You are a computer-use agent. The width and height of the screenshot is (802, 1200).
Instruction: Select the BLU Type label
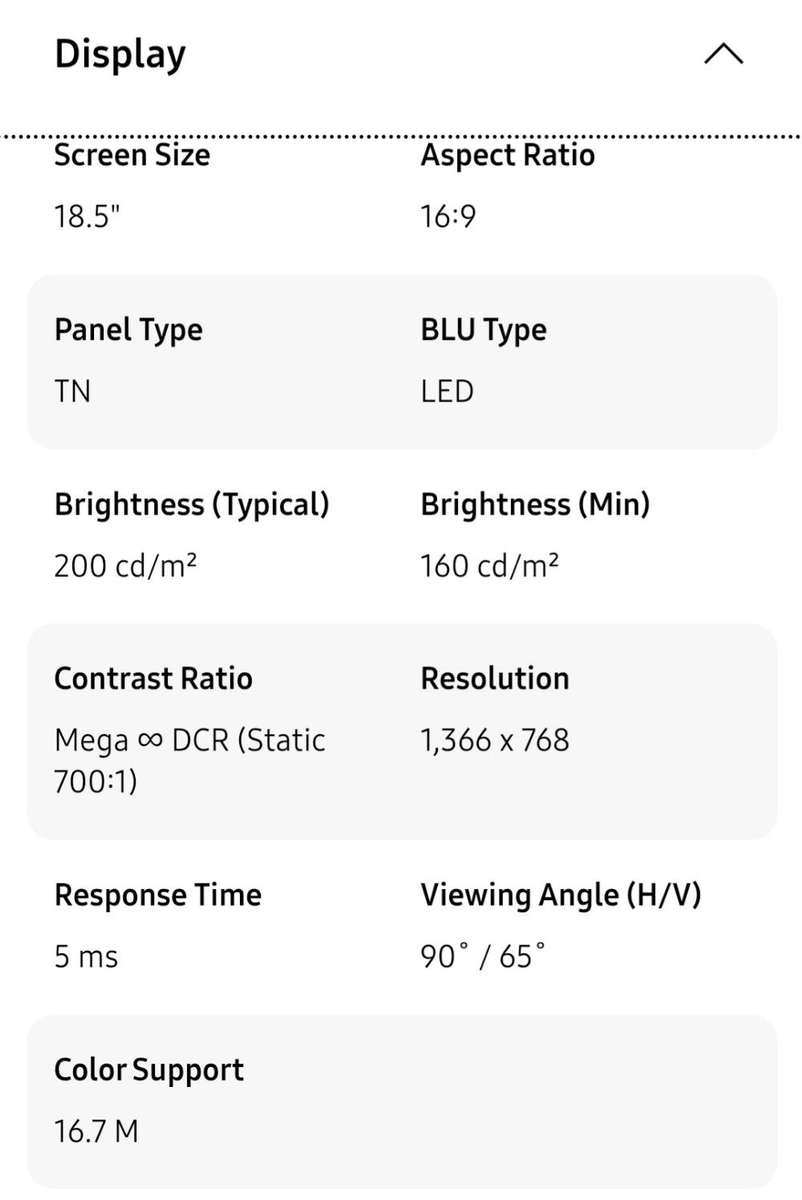pos(482,330)
